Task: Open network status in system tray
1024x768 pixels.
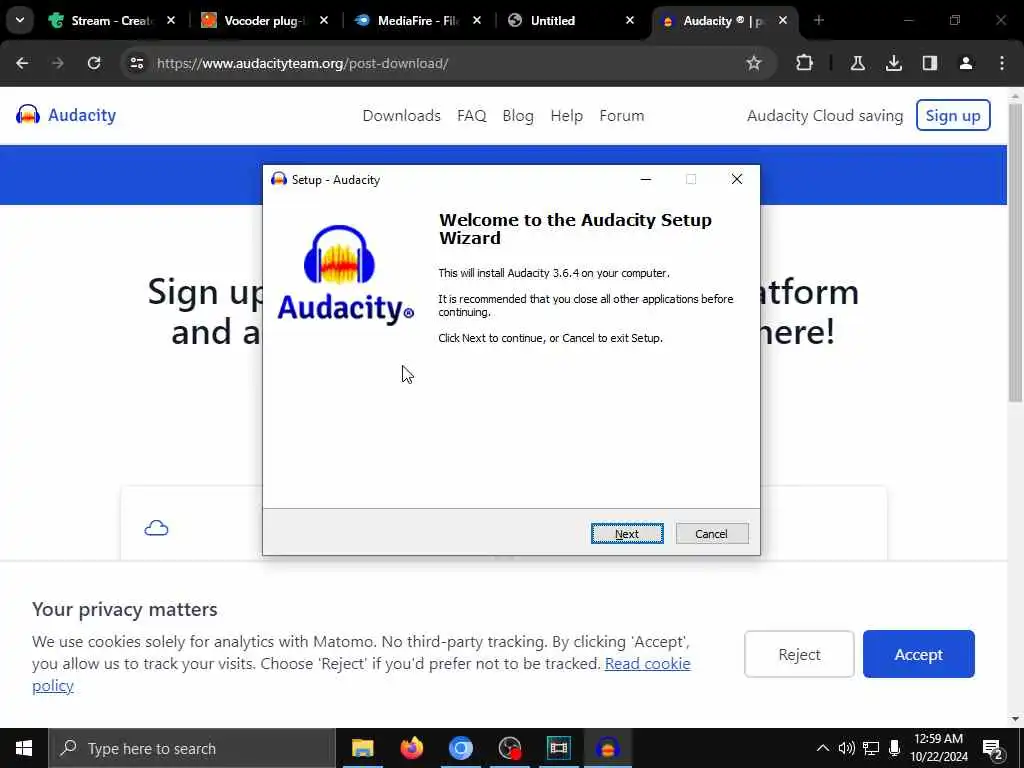Action: click(x=871, y=748)
